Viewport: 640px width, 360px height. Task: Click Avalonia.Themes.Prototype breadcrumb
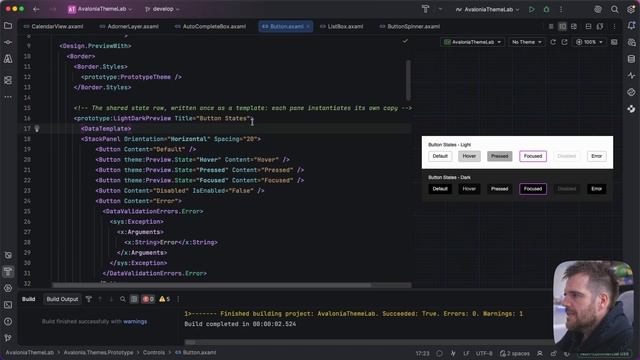pyautogui.click(x=98, y=353)
